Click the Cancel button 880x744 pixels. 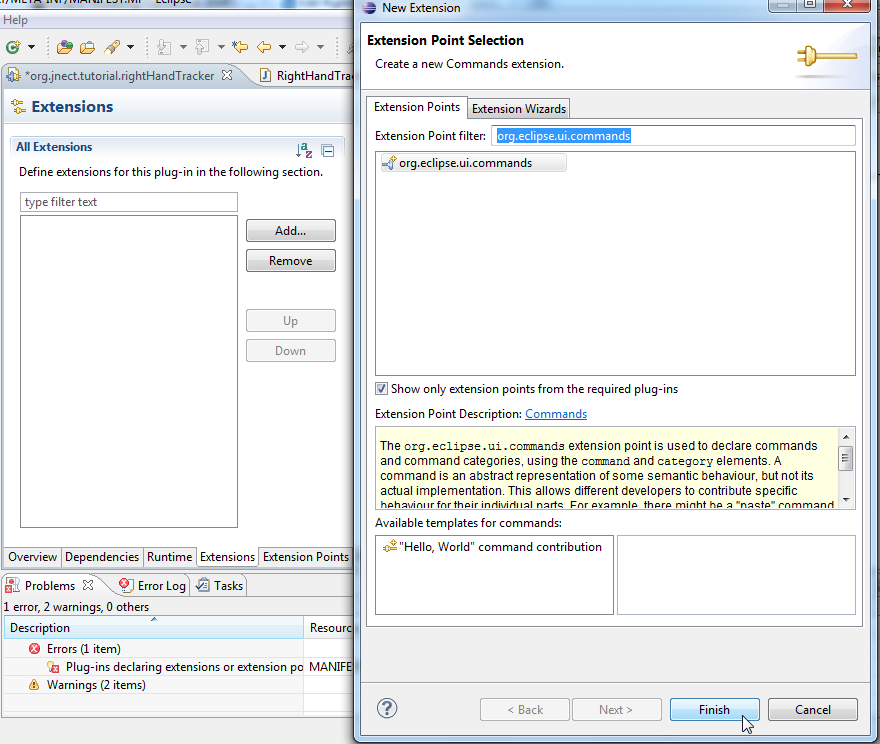813,710
